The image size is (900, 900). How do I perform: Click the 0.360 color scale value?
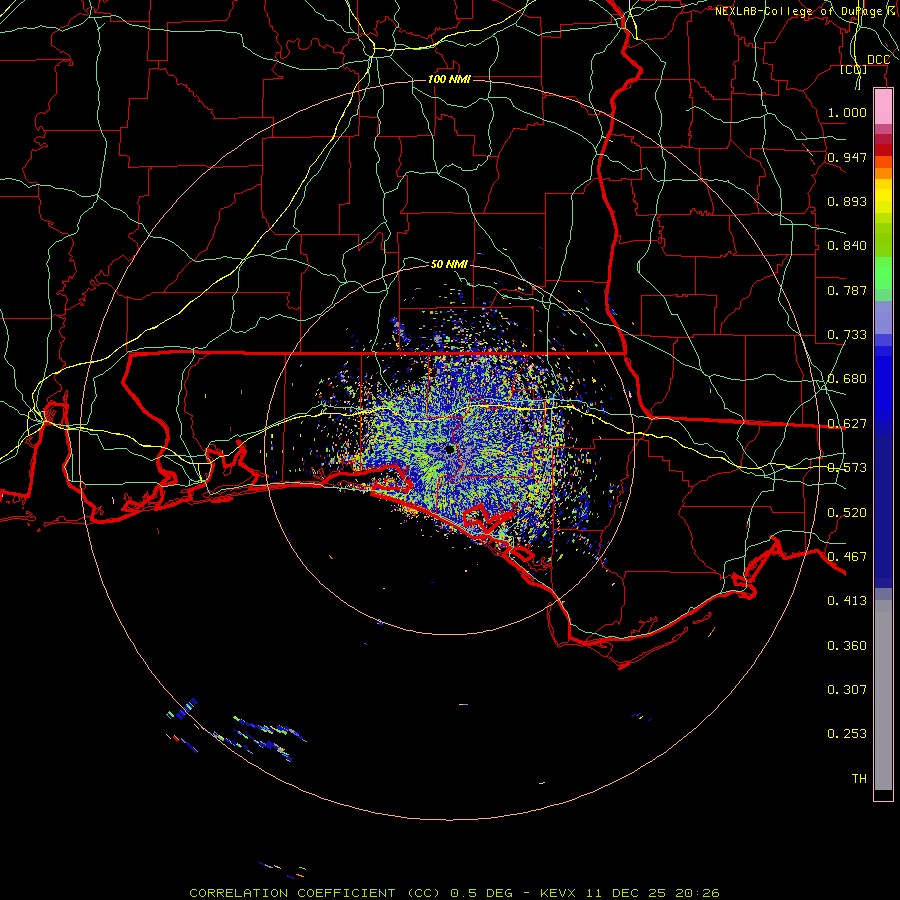pos(847,645)
